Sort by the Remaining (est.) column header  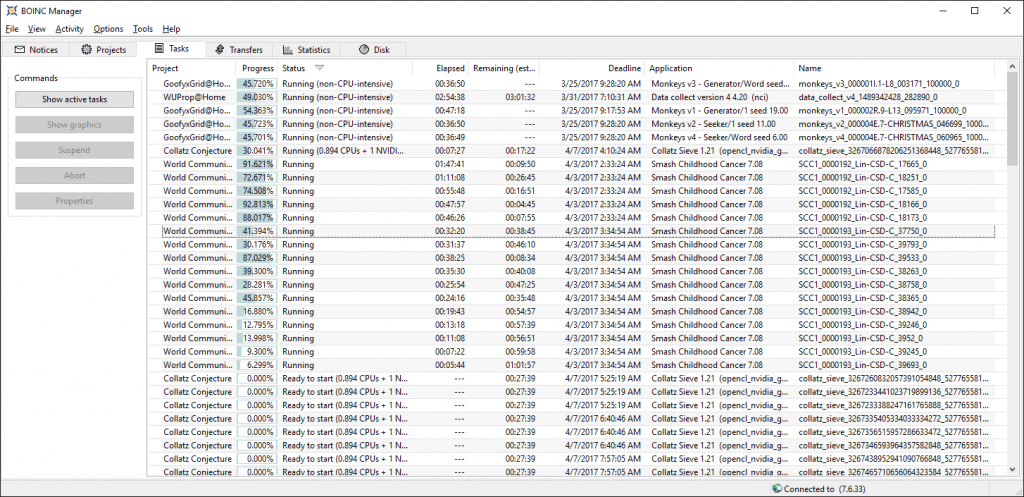504,68
